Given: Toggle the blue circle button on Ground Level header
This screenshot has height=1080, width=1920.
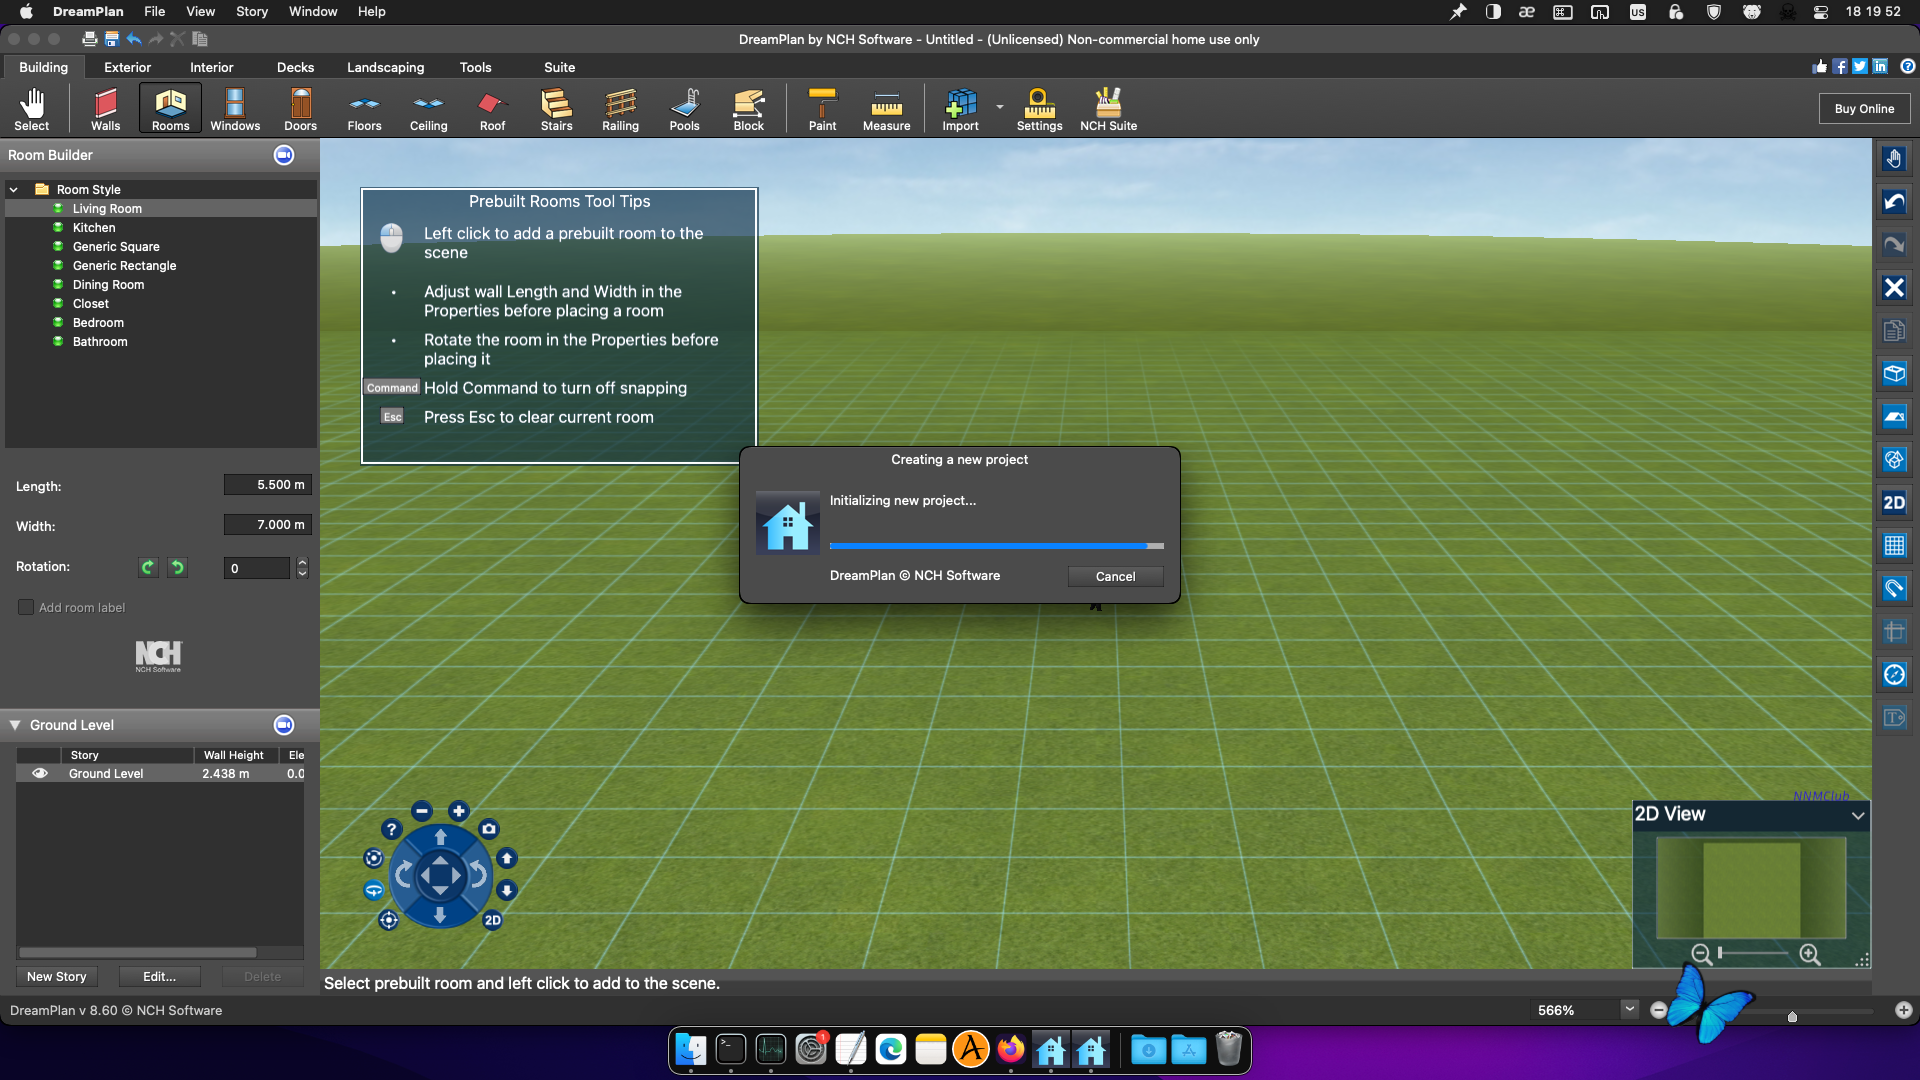Looking at the screenshot, I should pos(284,725).
